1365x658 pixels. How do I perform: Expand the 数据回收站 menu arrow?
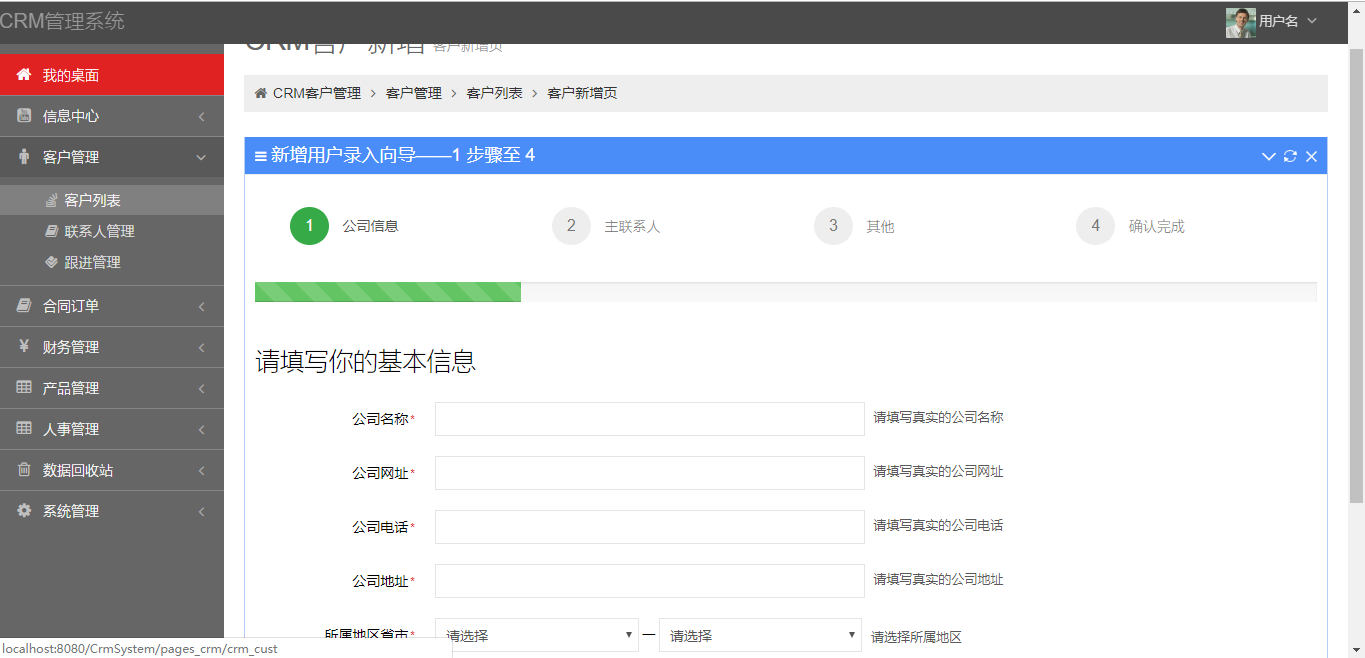[201, 471]
